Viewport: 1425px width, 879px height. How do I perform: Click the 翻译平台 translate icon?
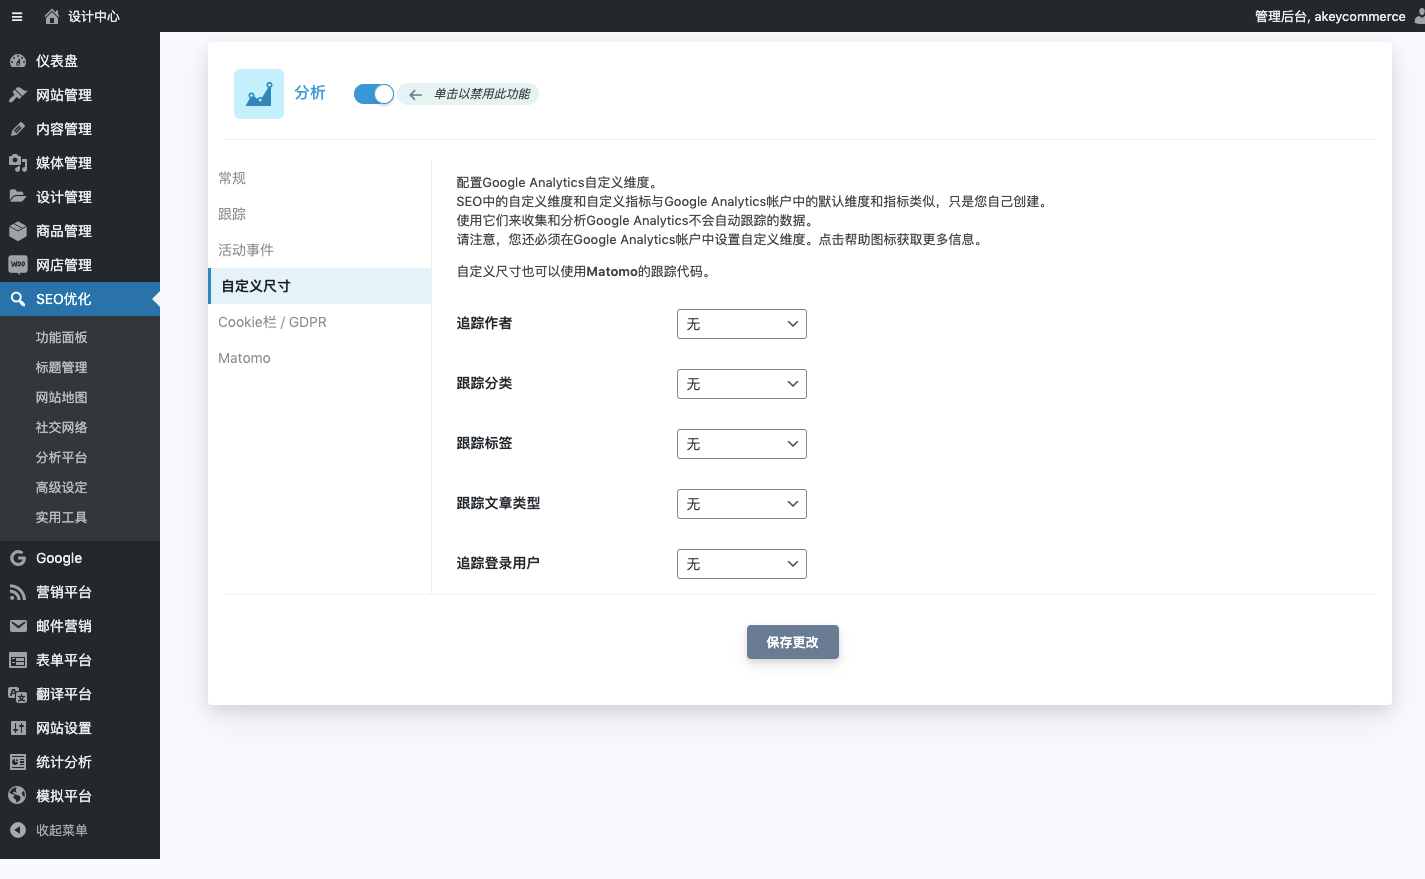(x=18, y=694)
